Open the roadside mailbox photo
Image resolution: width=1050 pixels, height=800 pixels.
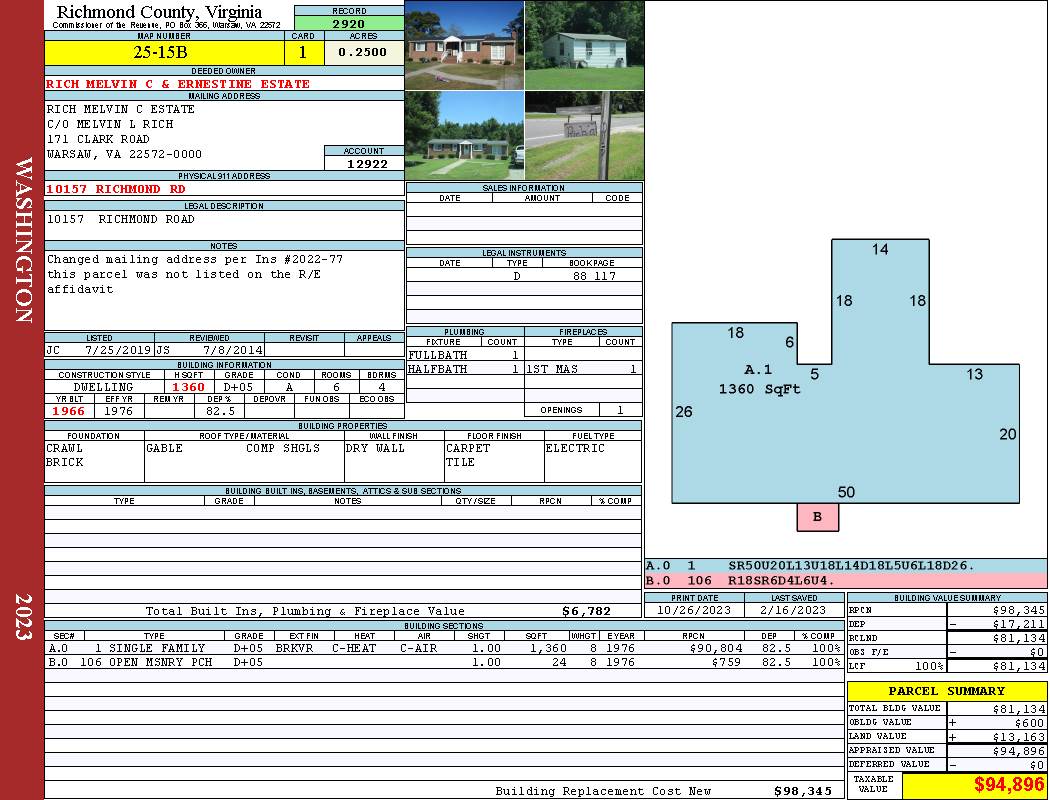(584, 136)
